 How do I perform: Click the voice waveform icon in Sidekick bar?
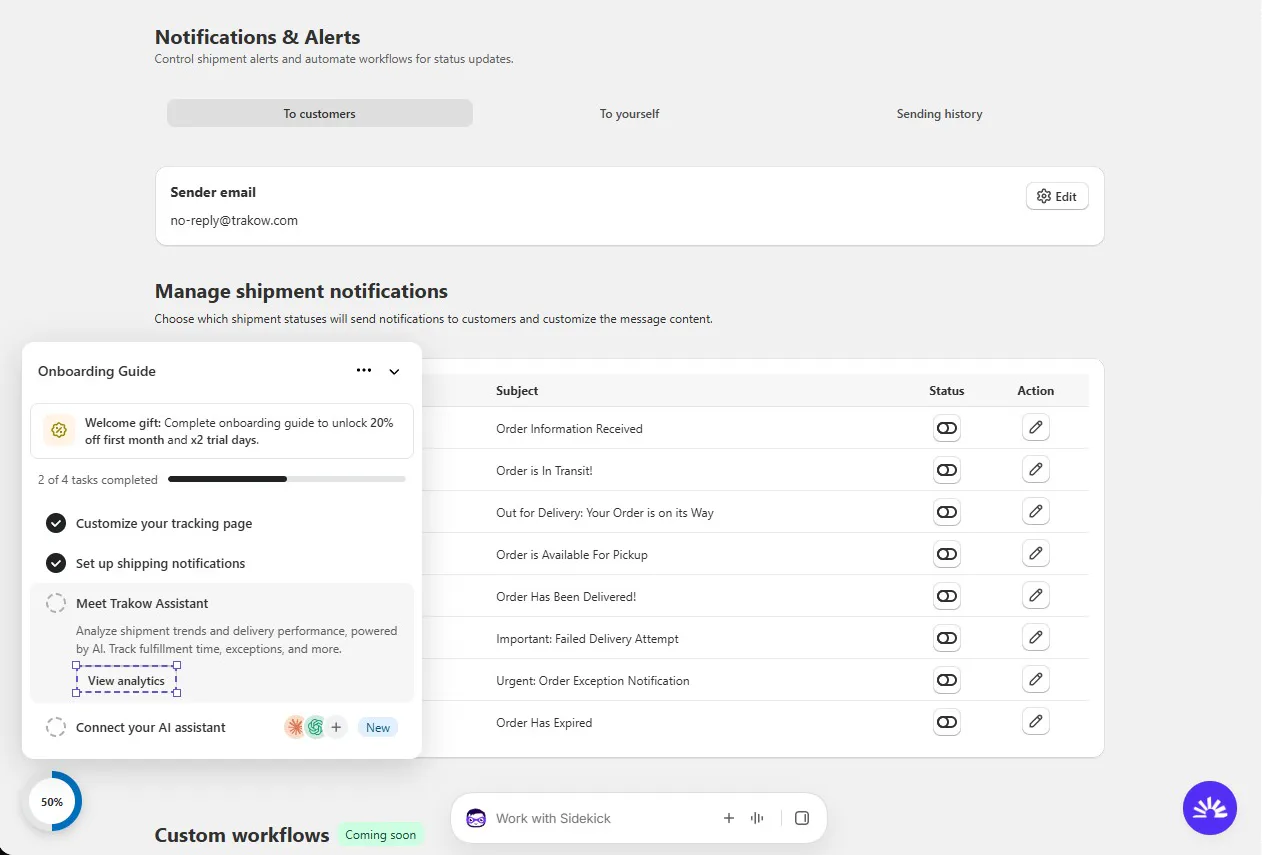point(757,818)
